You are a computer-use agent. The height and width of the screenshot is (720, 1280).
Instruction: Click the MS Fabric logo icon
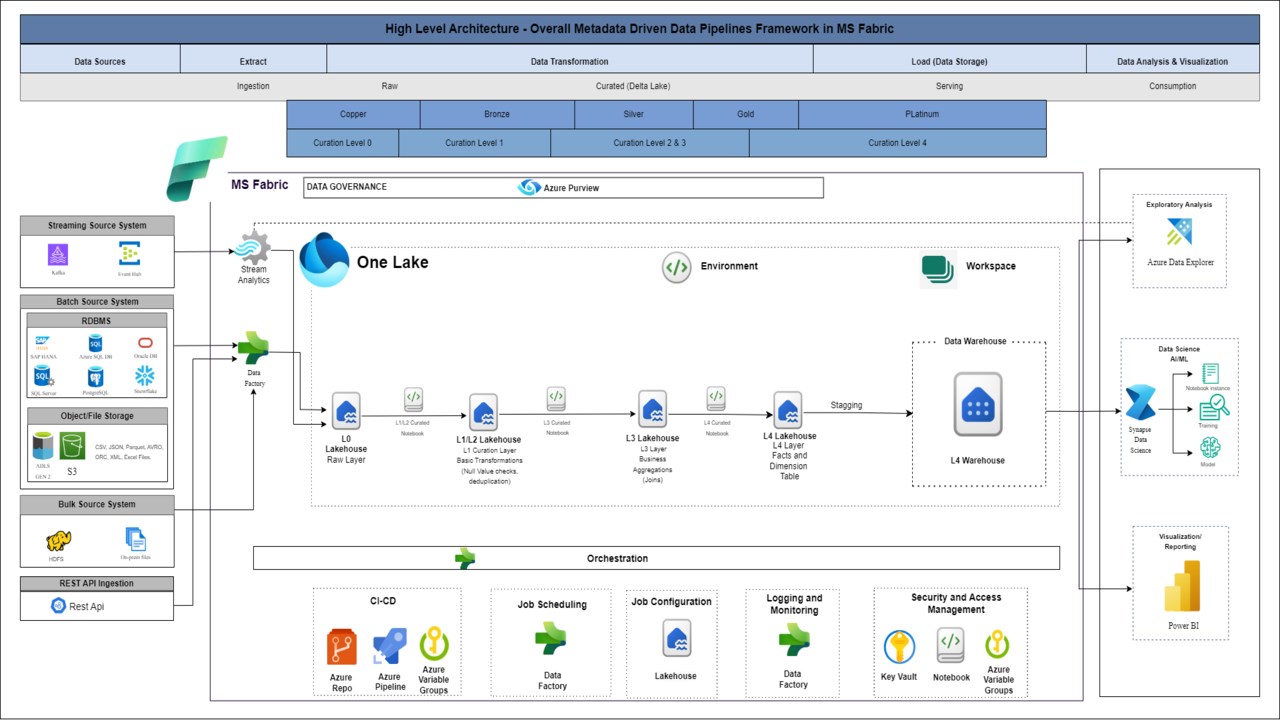click(x=198, y=168)
